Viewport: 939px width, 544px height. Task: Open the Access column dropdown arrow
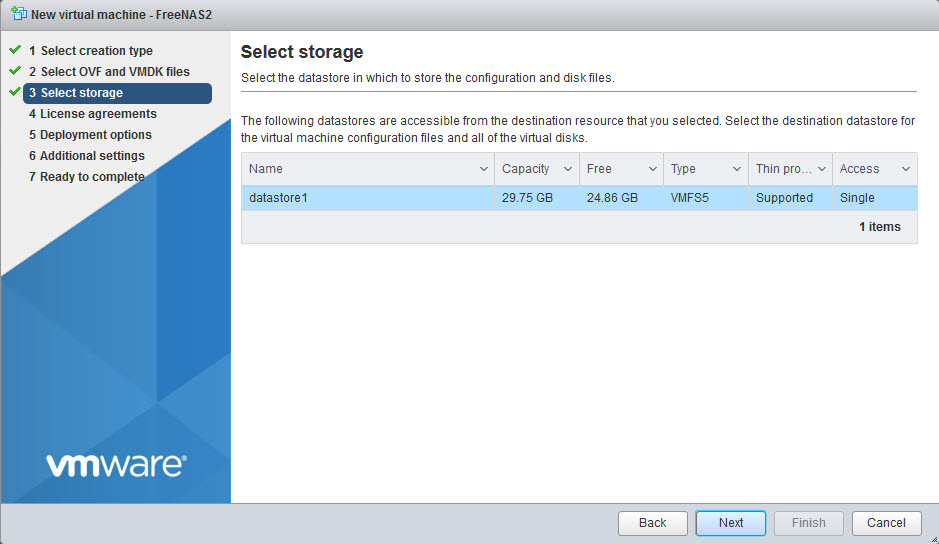905,169
